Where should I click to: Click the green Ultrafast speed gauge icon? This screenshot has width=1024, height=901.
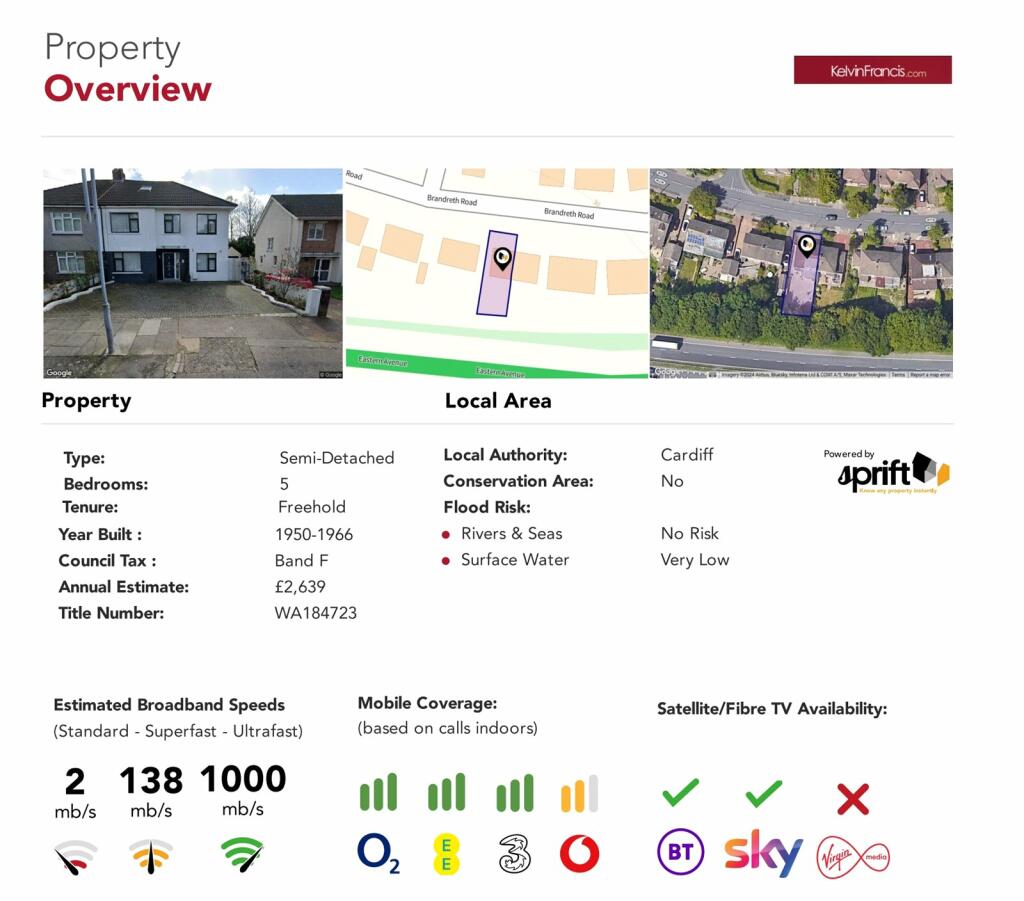(x=241, y=853)
